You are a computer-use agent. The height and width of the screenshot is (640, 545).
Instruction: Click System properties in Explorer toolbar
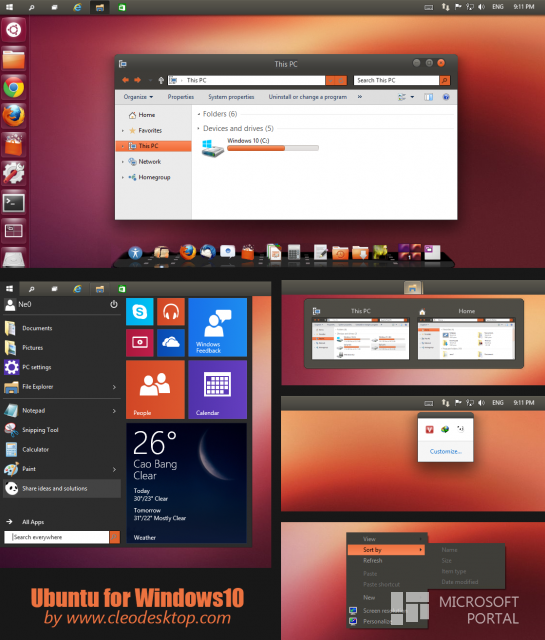click(231, 97)
